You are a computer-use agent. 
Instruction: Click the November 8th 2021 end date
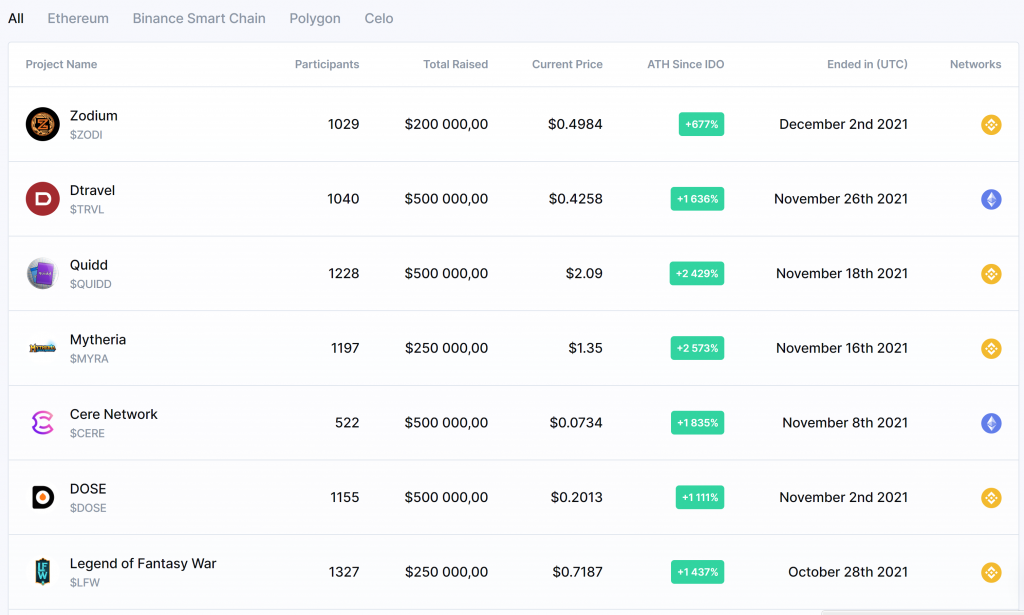pos(845,422)
